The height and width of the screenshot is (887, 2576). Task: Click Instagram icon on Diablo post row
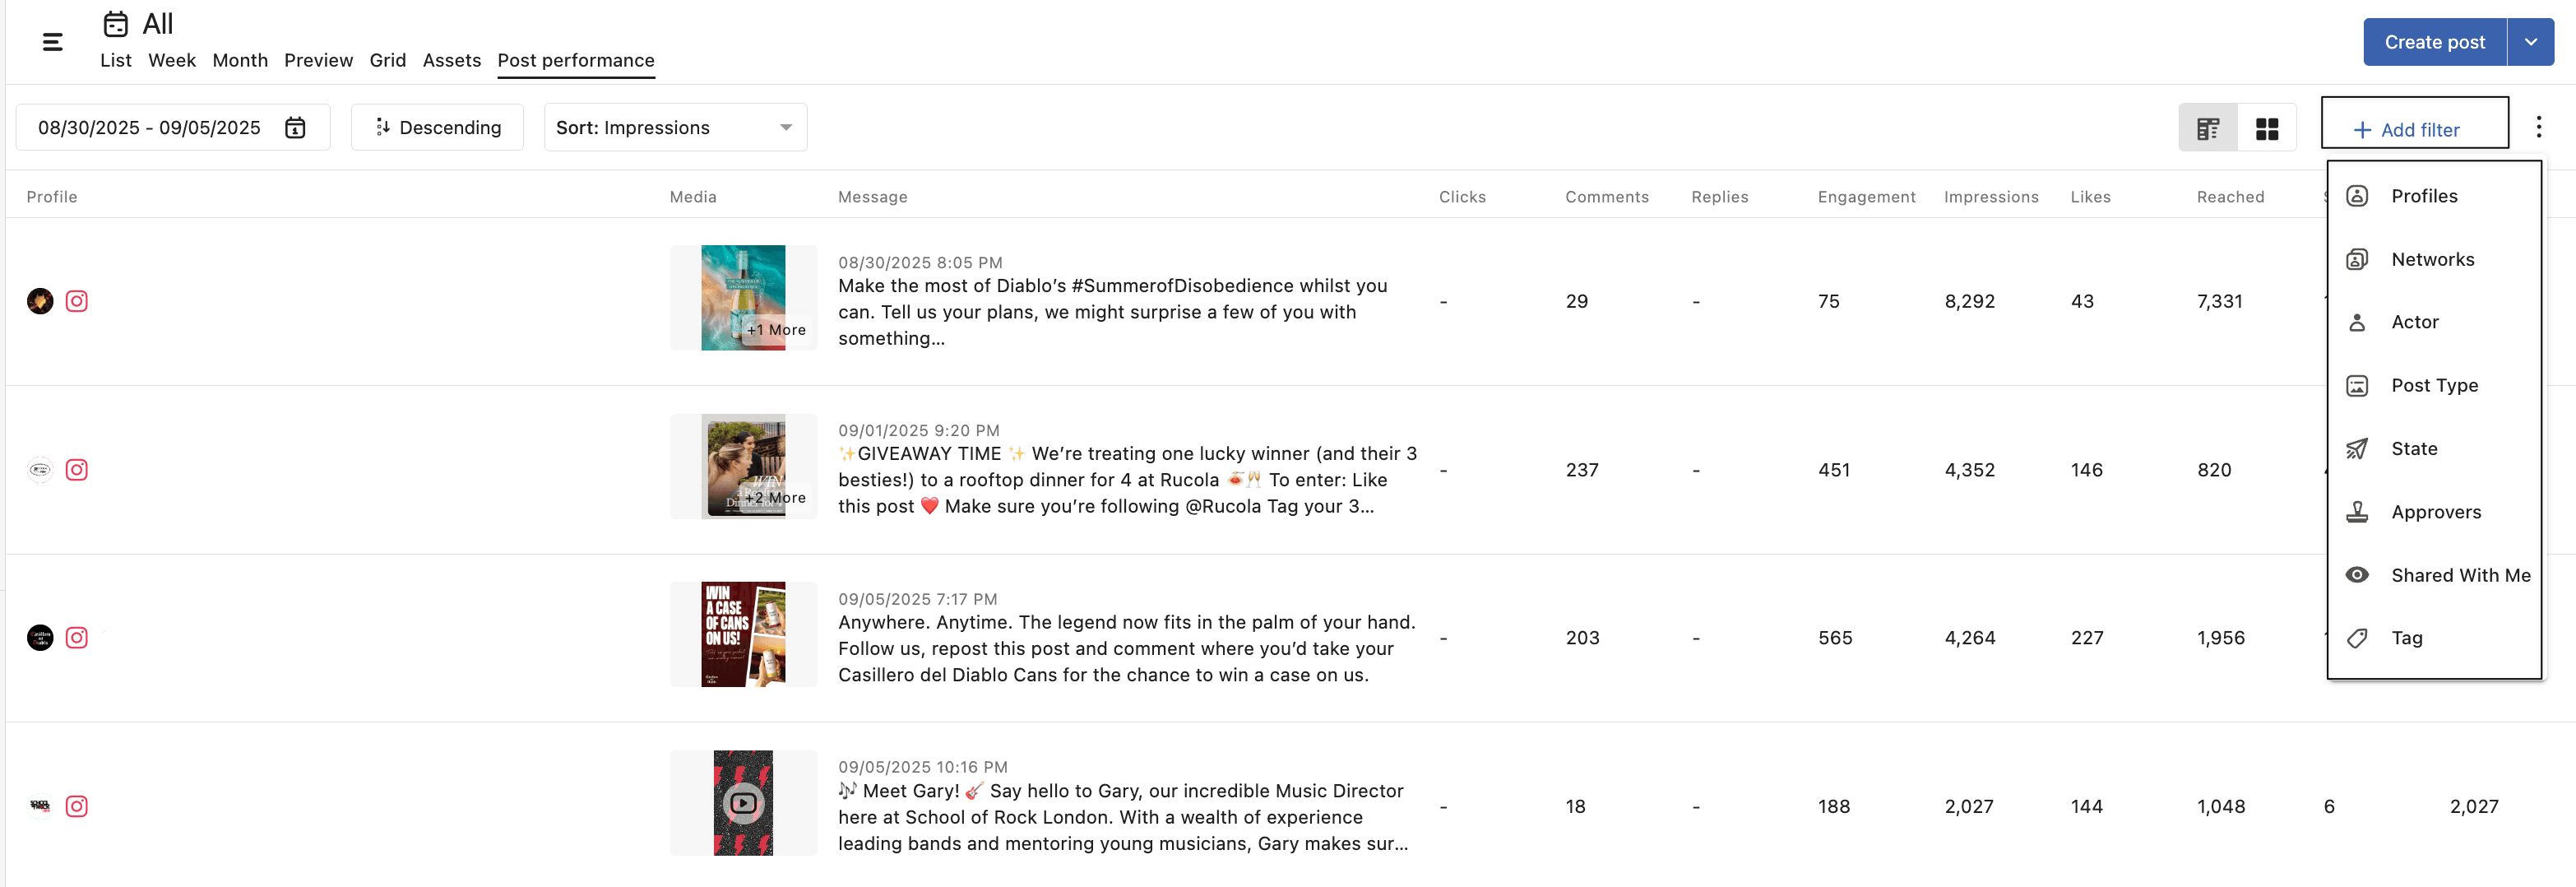(77, 301)
